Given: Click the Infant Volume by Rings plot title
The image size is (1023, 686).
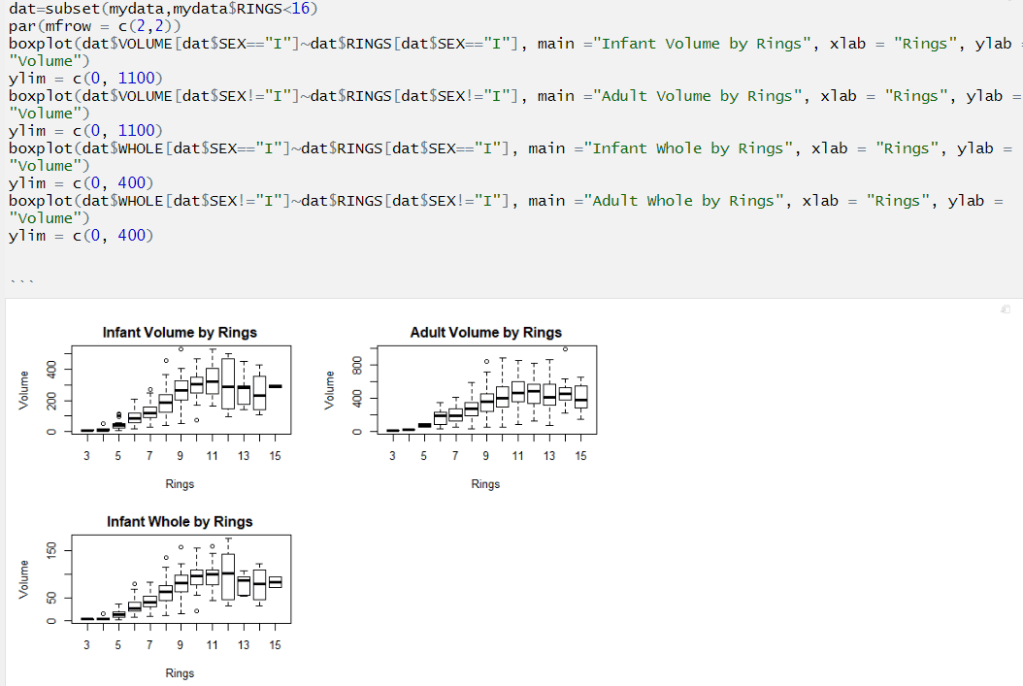Looking at the screenshot, I should tap(180, 333).
